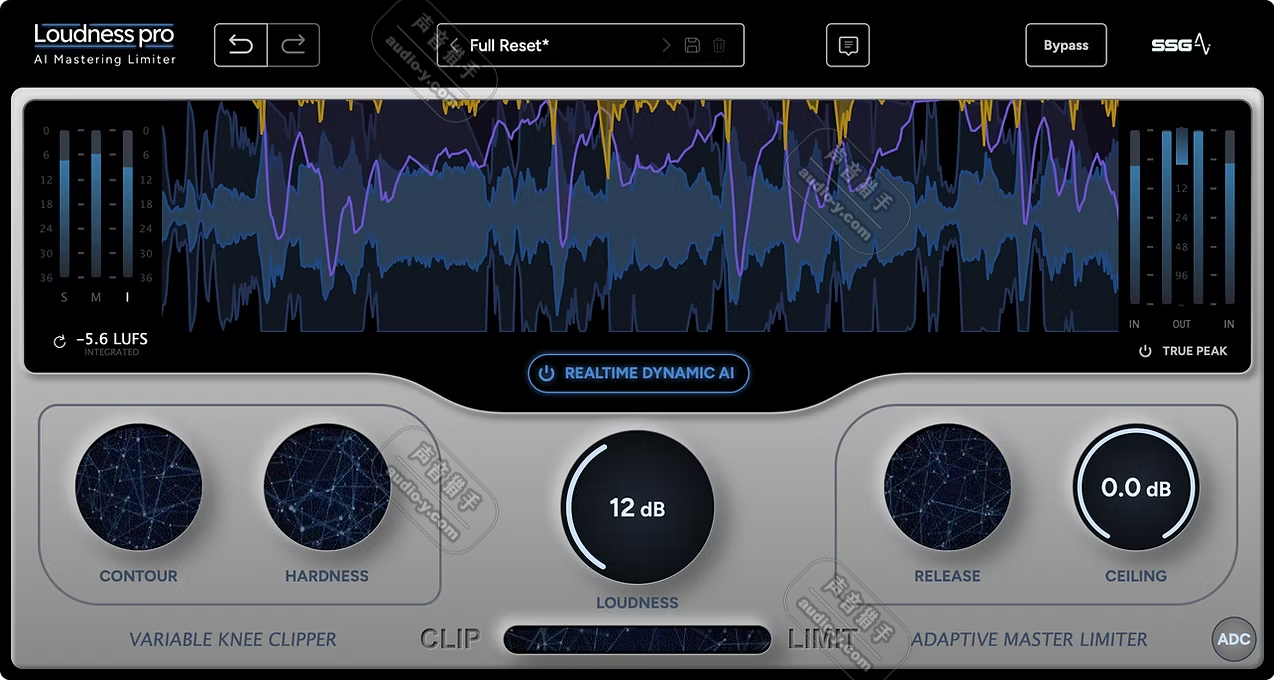The width and height of the screenshot is (1274, 680).
Task: Click the RELEASE label text
Action: click(947, 576)
